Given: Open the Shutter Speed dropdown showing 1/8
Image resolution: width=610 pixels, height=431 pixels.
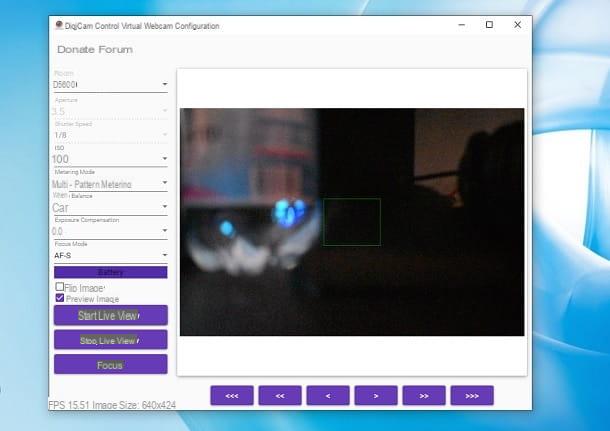Looking at the screenshot, I should (110, 135).
